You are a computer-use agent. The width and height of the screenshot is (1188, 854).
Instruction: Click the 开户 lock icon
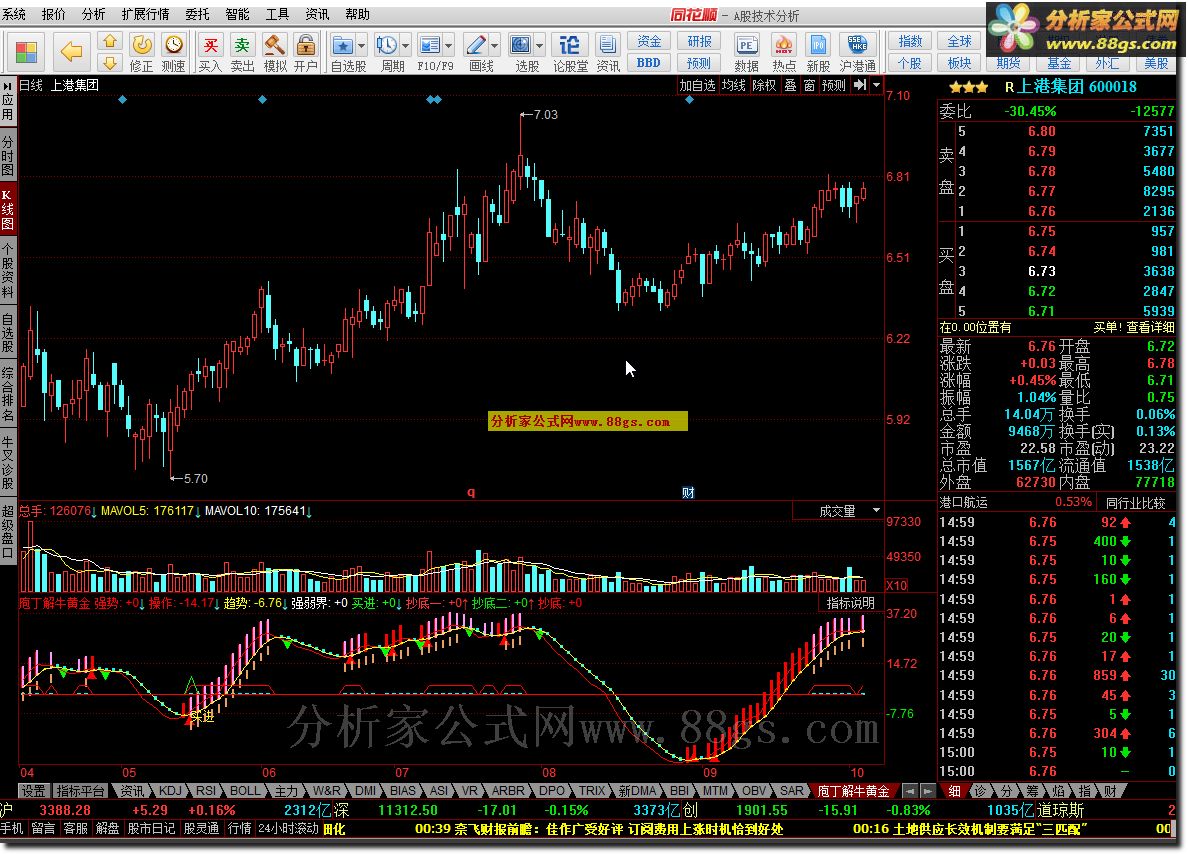click(x=305, y=45)
